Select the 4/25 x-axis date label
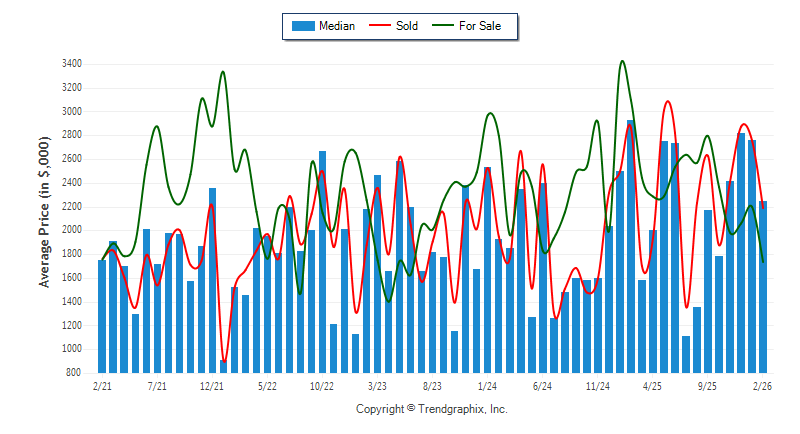This screenshot has height=434, width=800. (652, 385)
